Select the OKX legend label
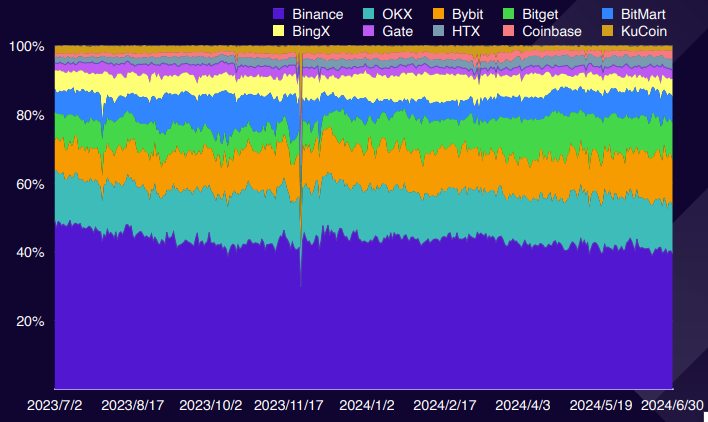The image size is (708, 422). [397, 14]
